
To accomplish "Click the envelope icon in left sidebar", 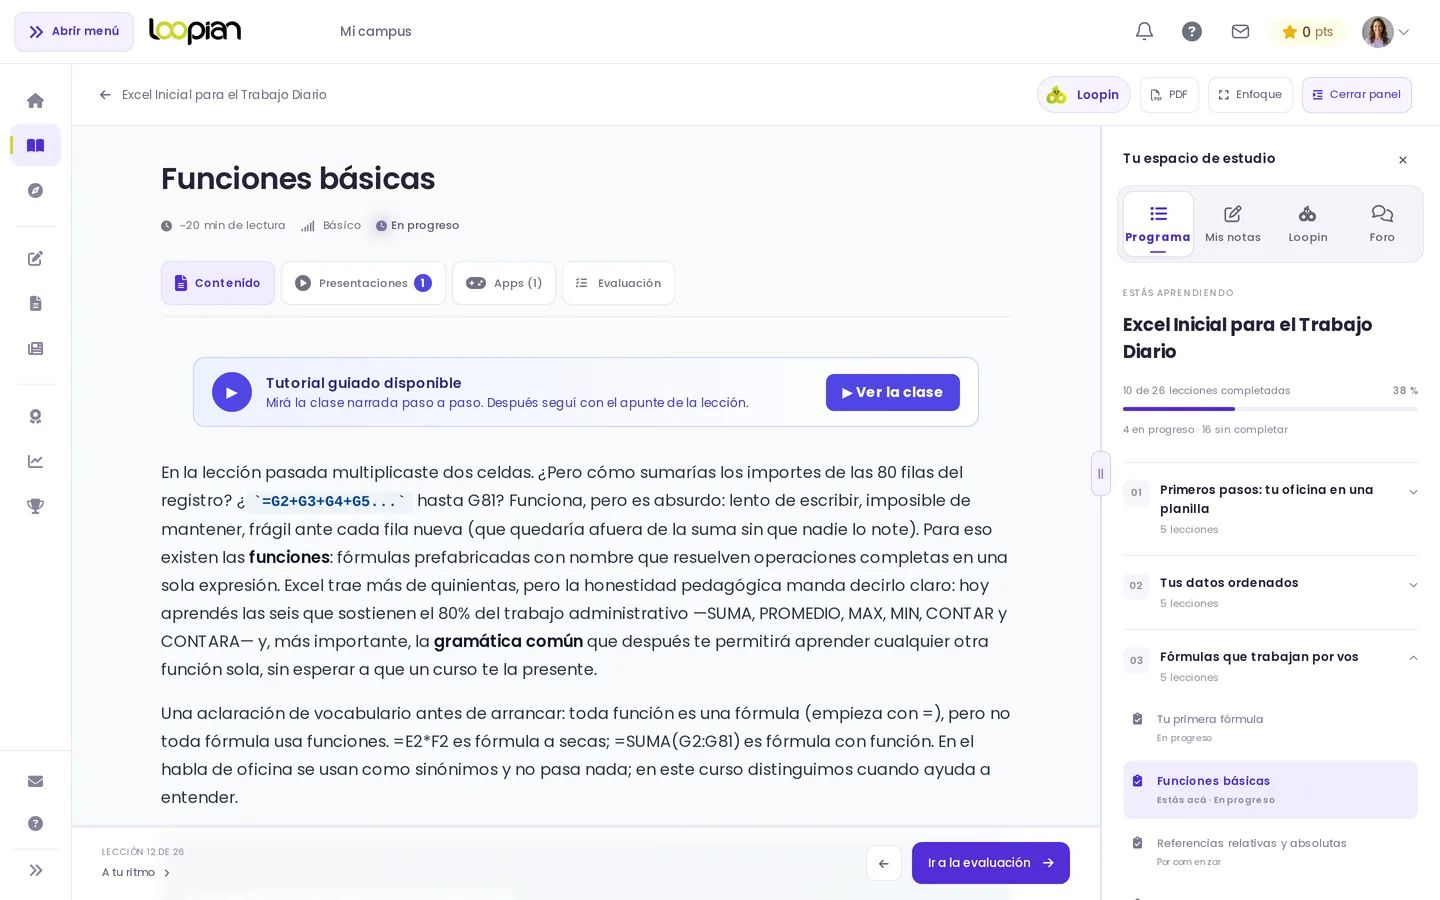I will point(35,781).
